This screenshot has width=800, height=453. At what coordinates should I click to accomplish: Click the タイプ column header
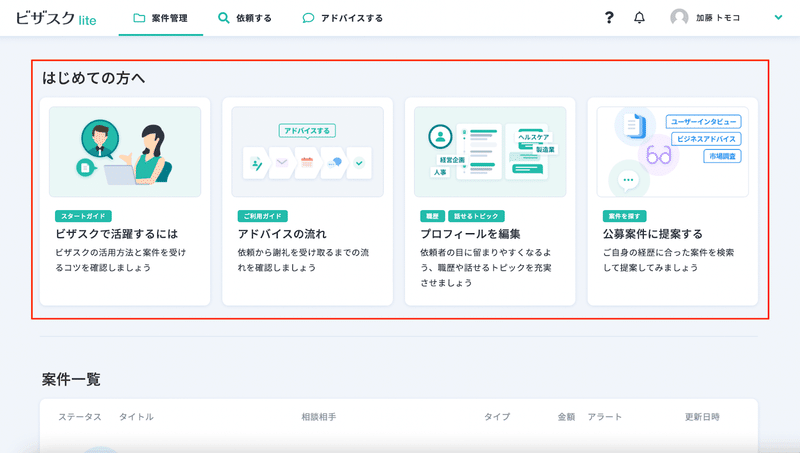497,417
